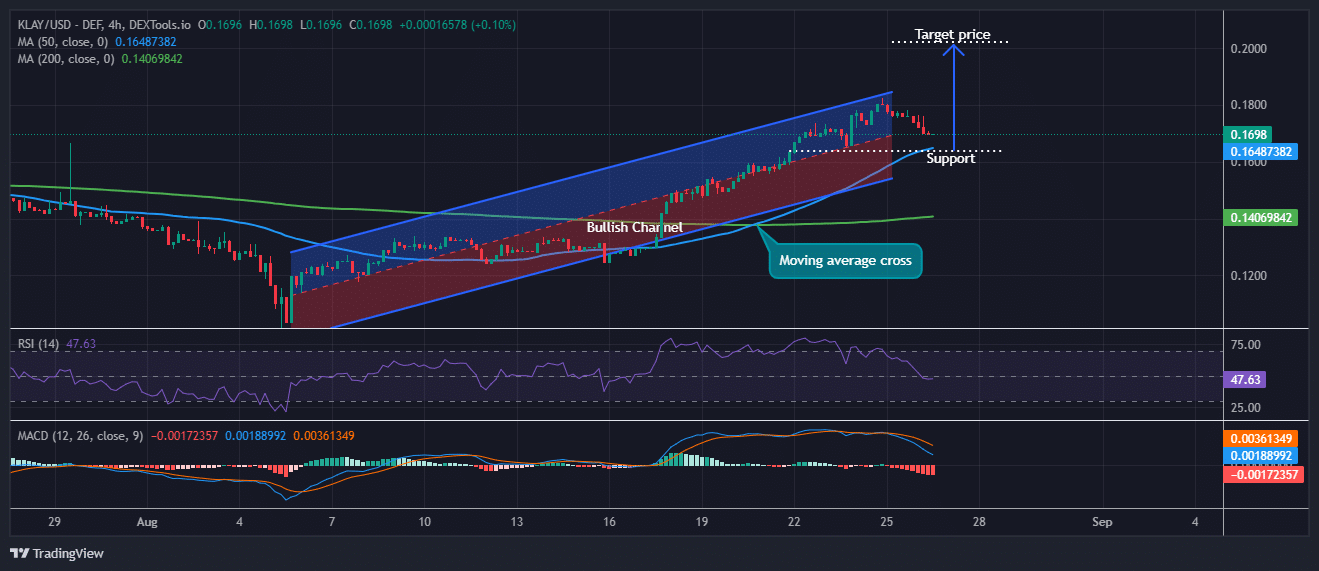
Task: Select the Support text label
Action: coord(950,159)
